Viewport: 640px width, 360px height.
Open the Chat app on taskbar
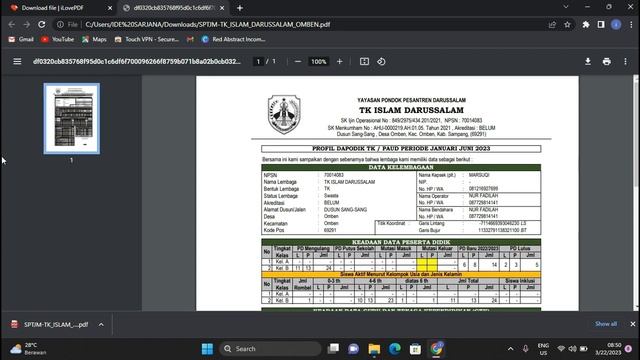point(353,349)
